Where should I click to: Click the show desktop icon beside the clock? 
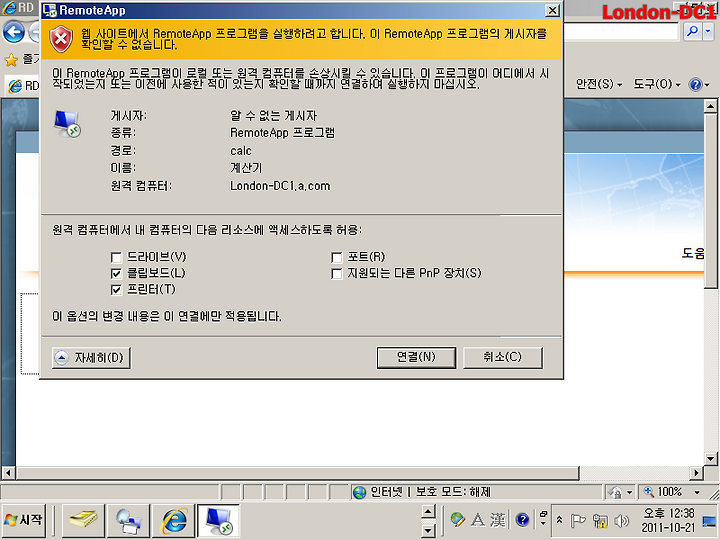pyautogui.click(x=709, y=520)
